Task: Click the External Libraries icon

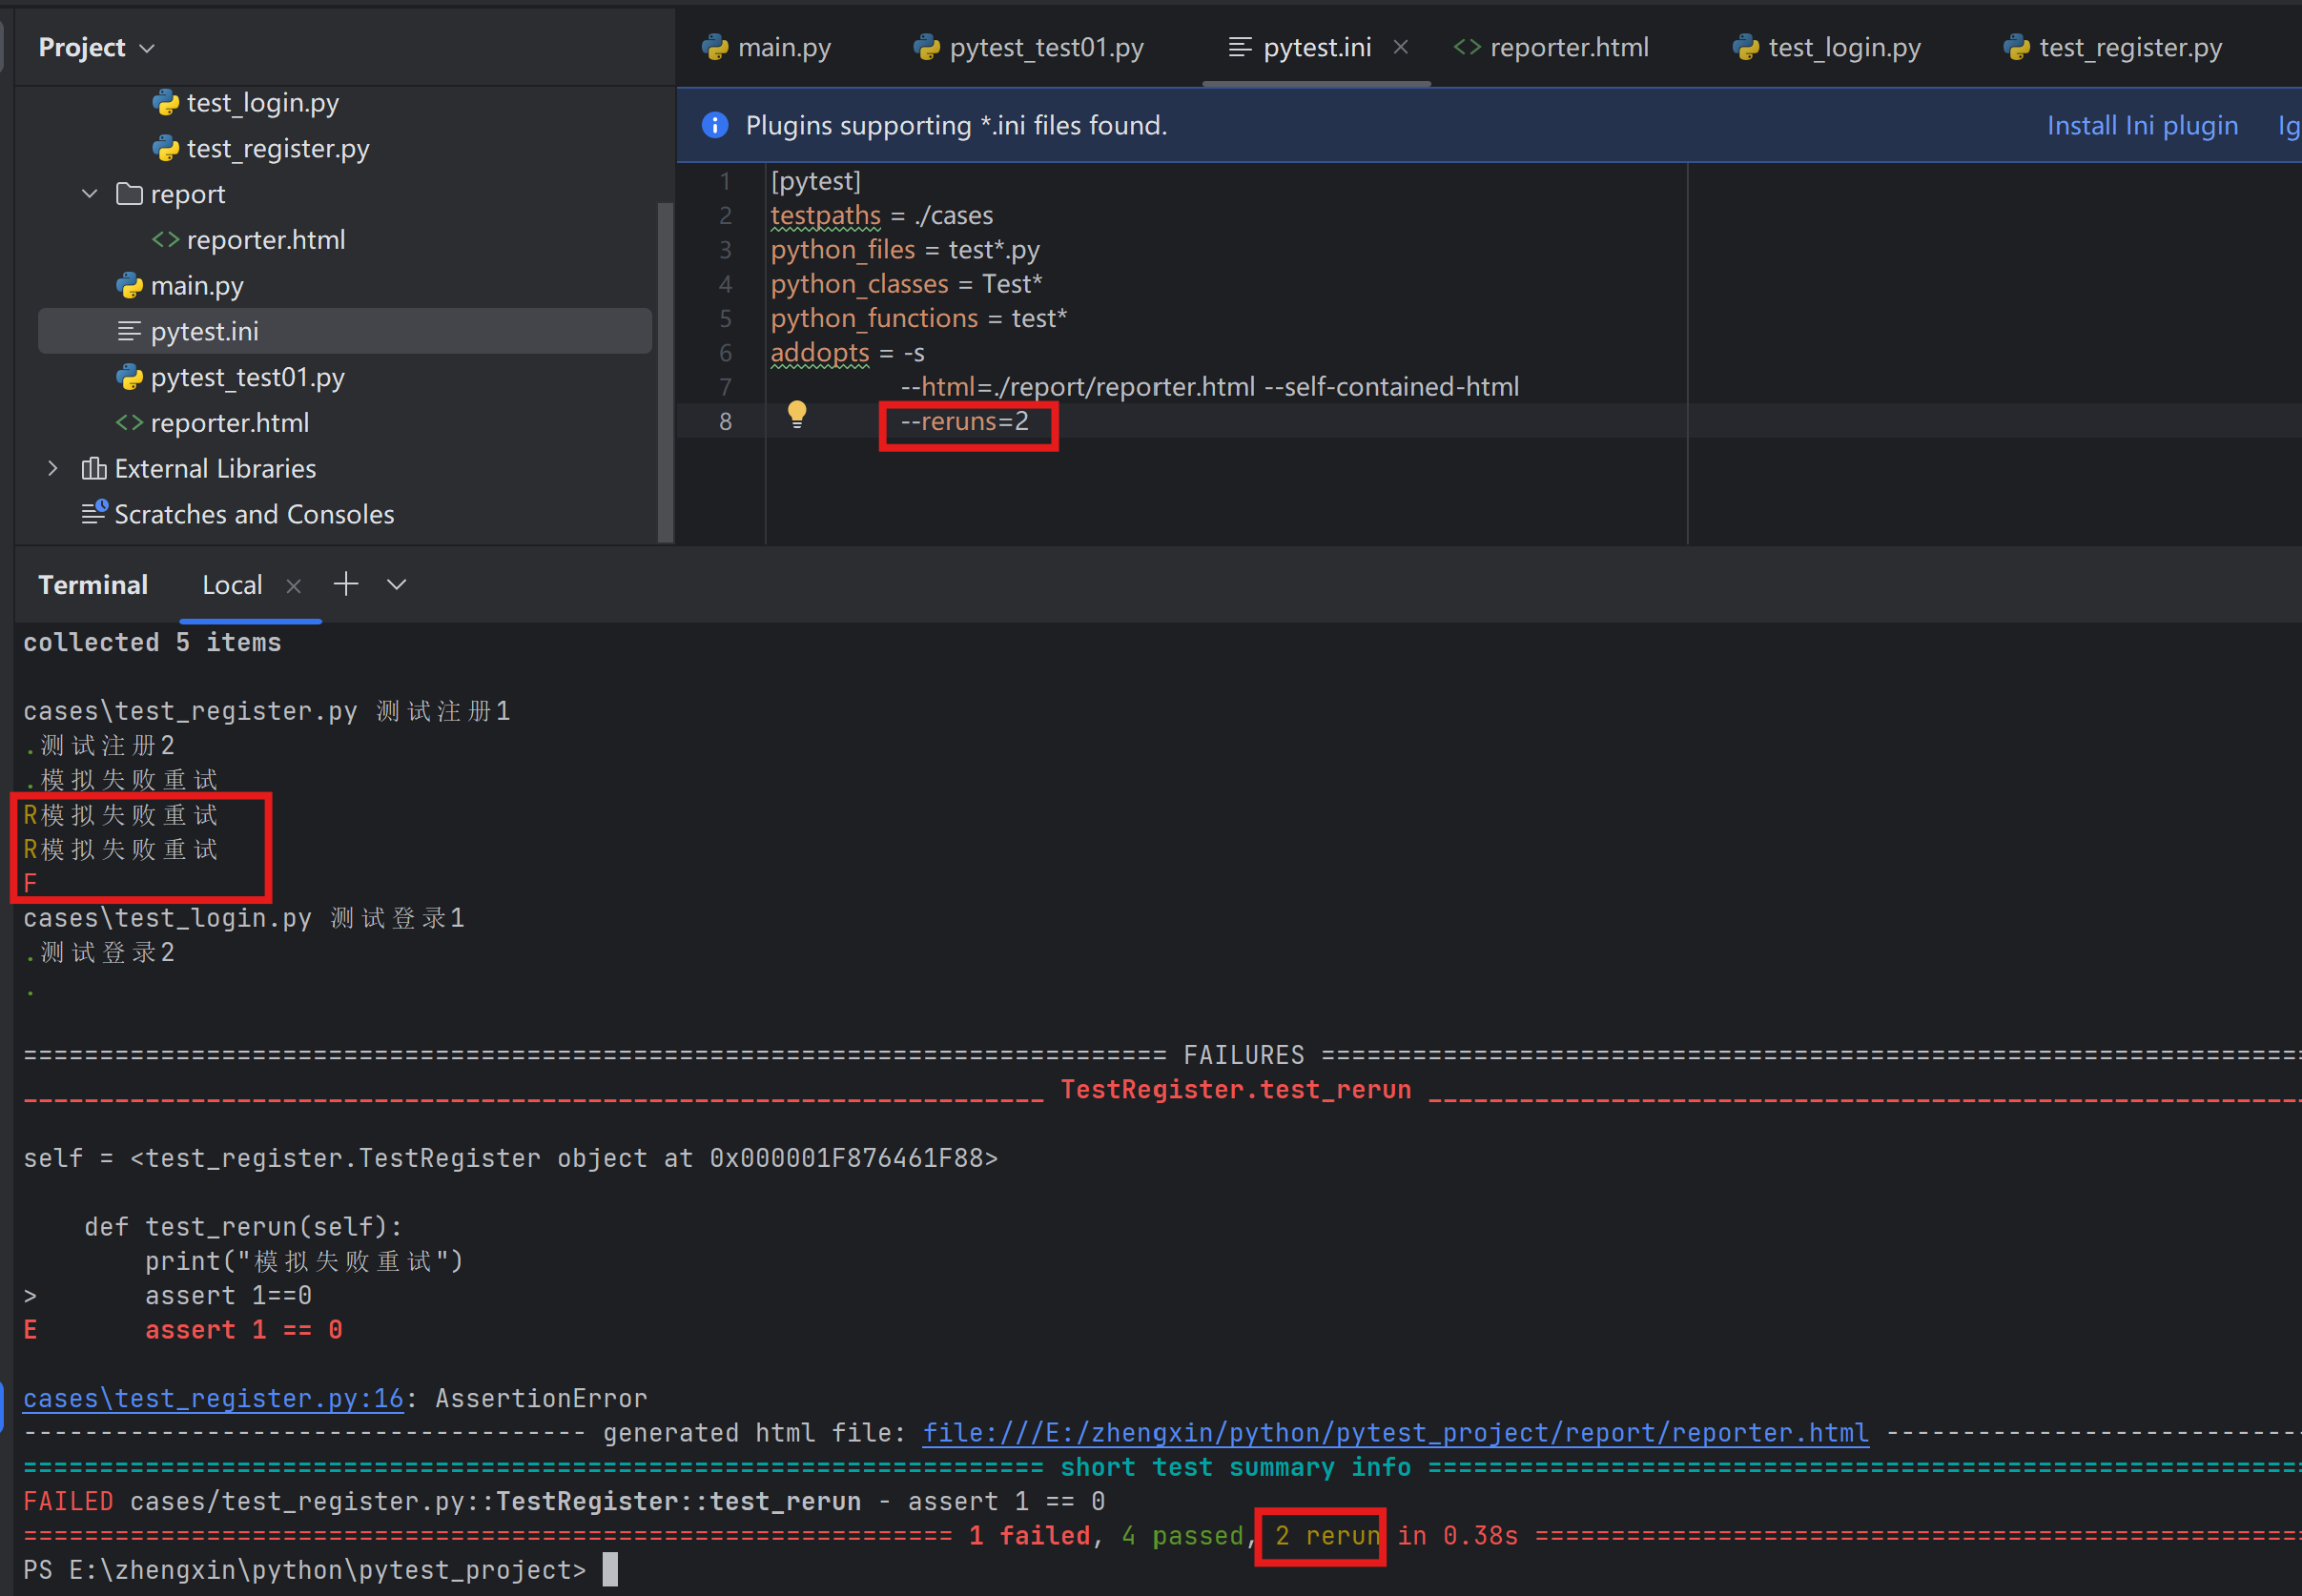Action: [94, 468]
